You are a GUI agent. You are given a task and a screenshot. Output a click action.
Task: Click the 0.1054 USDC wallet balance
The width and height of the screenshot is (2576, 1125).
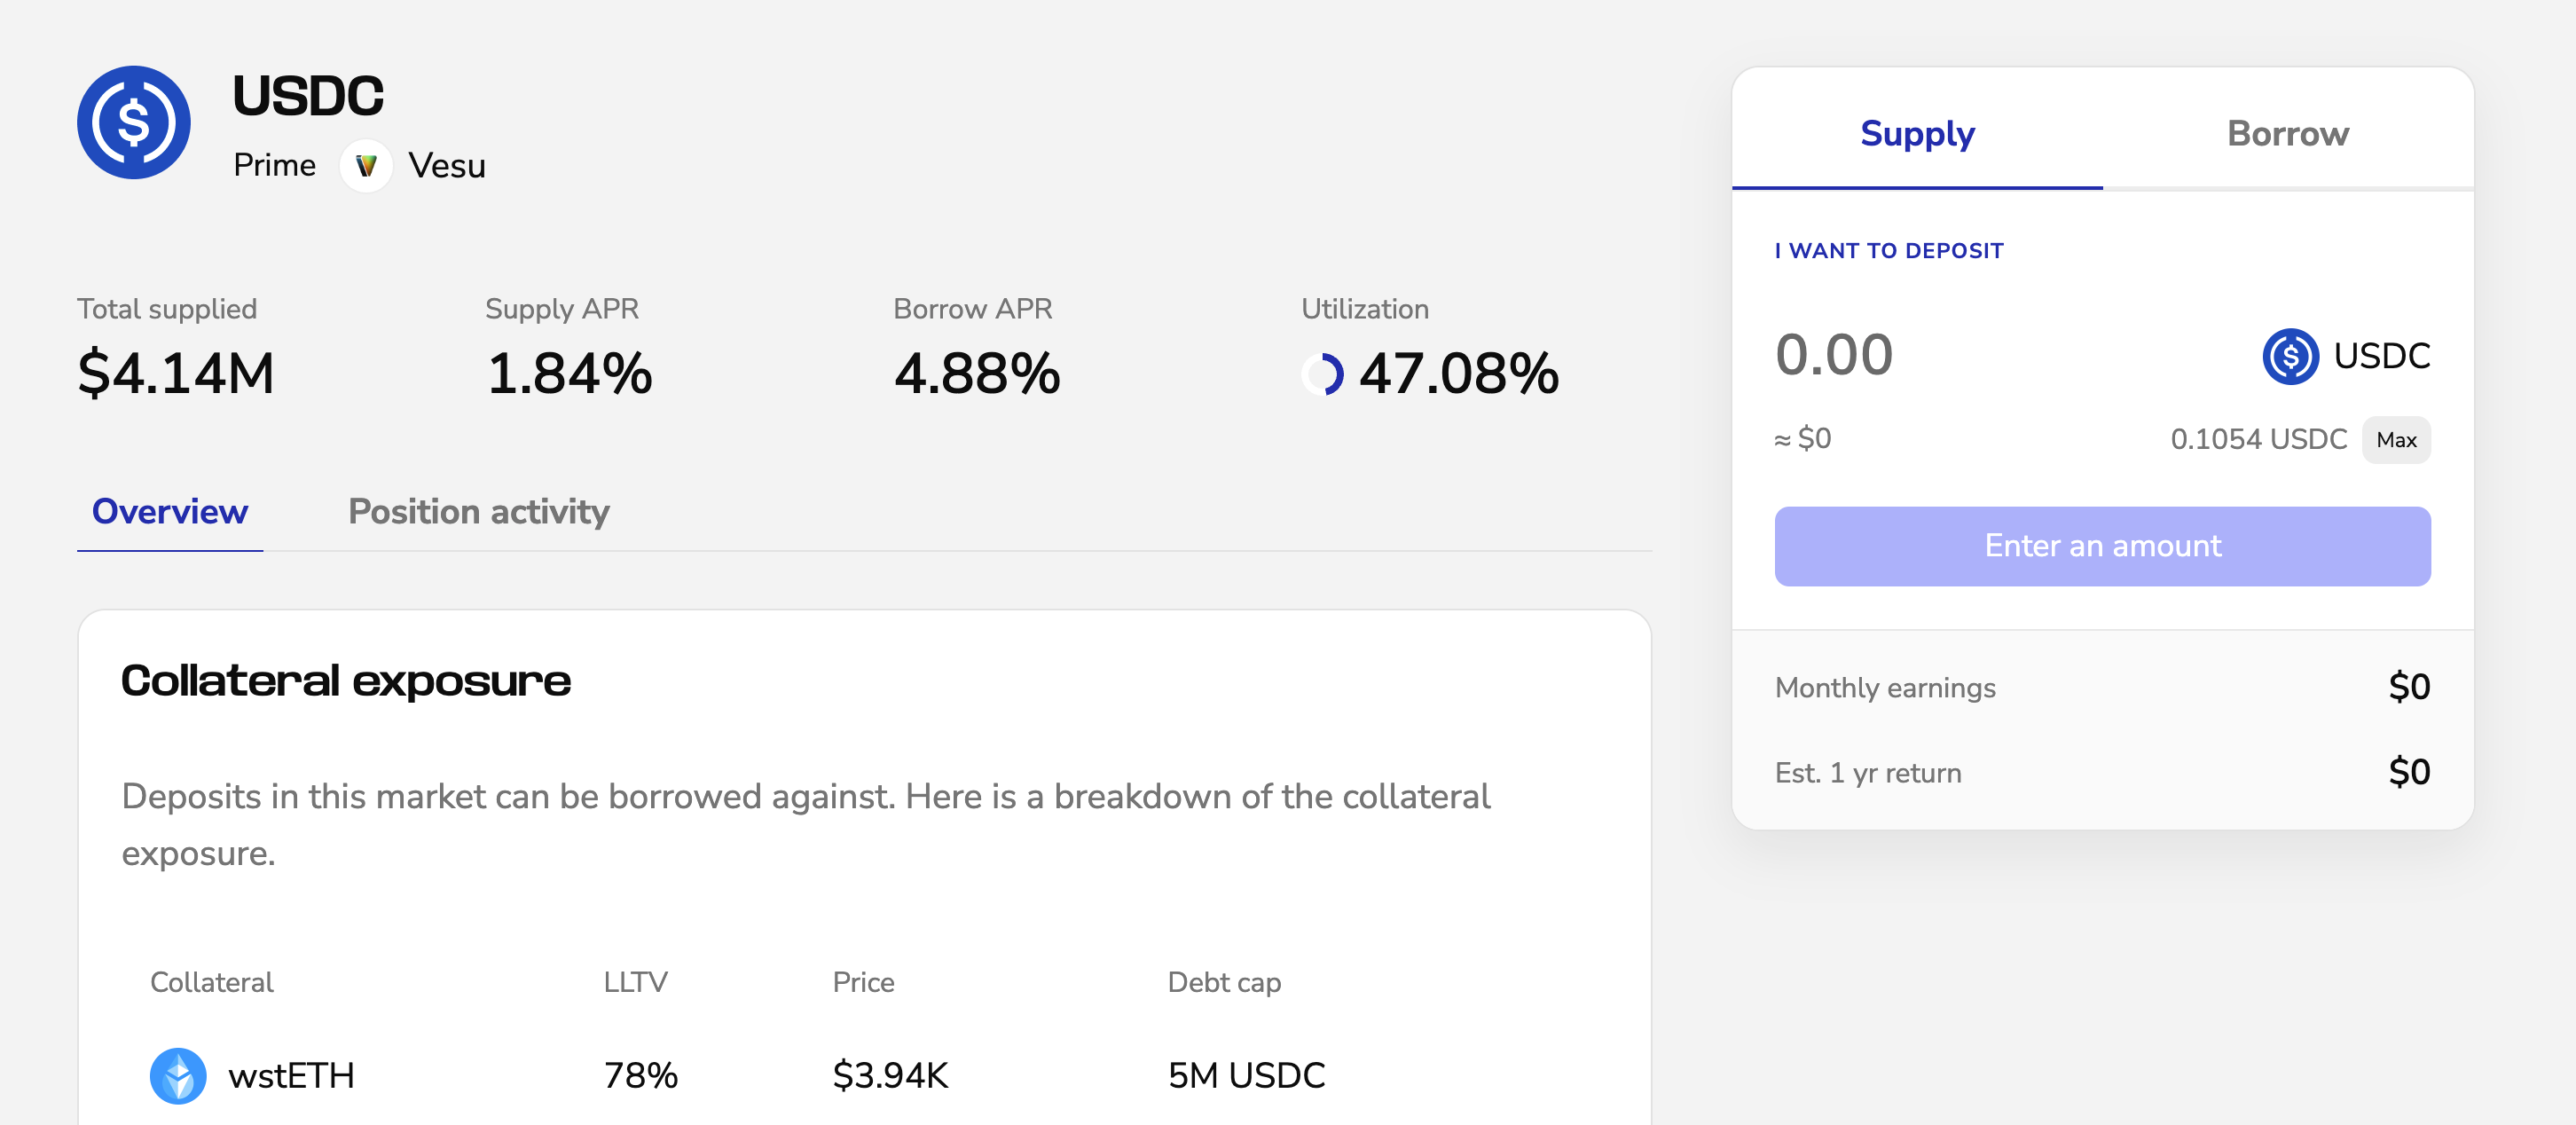coord(2258,439)
